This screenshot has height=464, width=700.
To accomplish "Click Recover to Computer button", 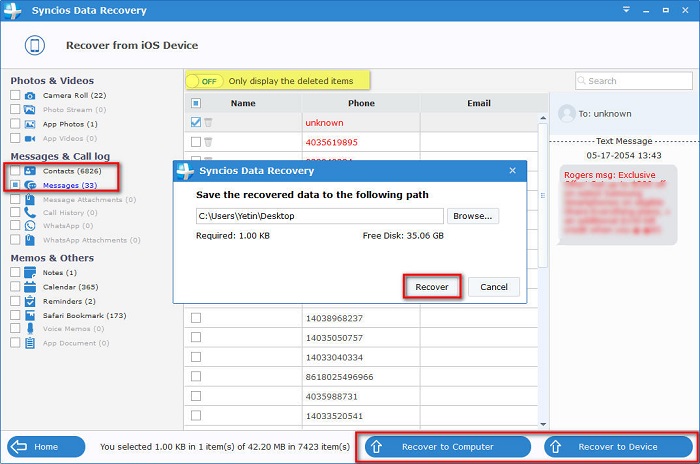I will [447, 447].
